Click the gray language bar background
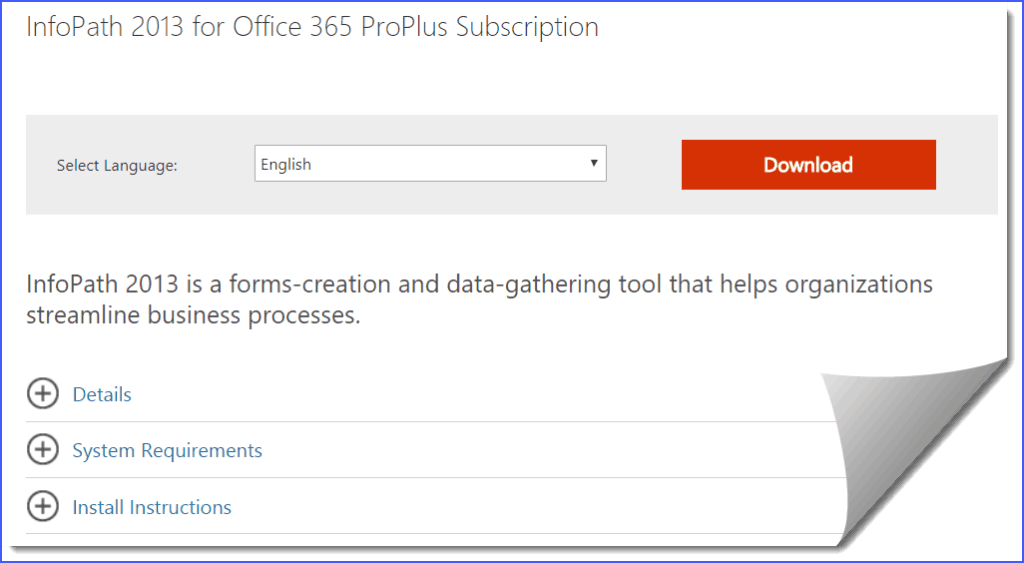The image size is (1024, 563). pyautogui.click(x=640, y=200)
